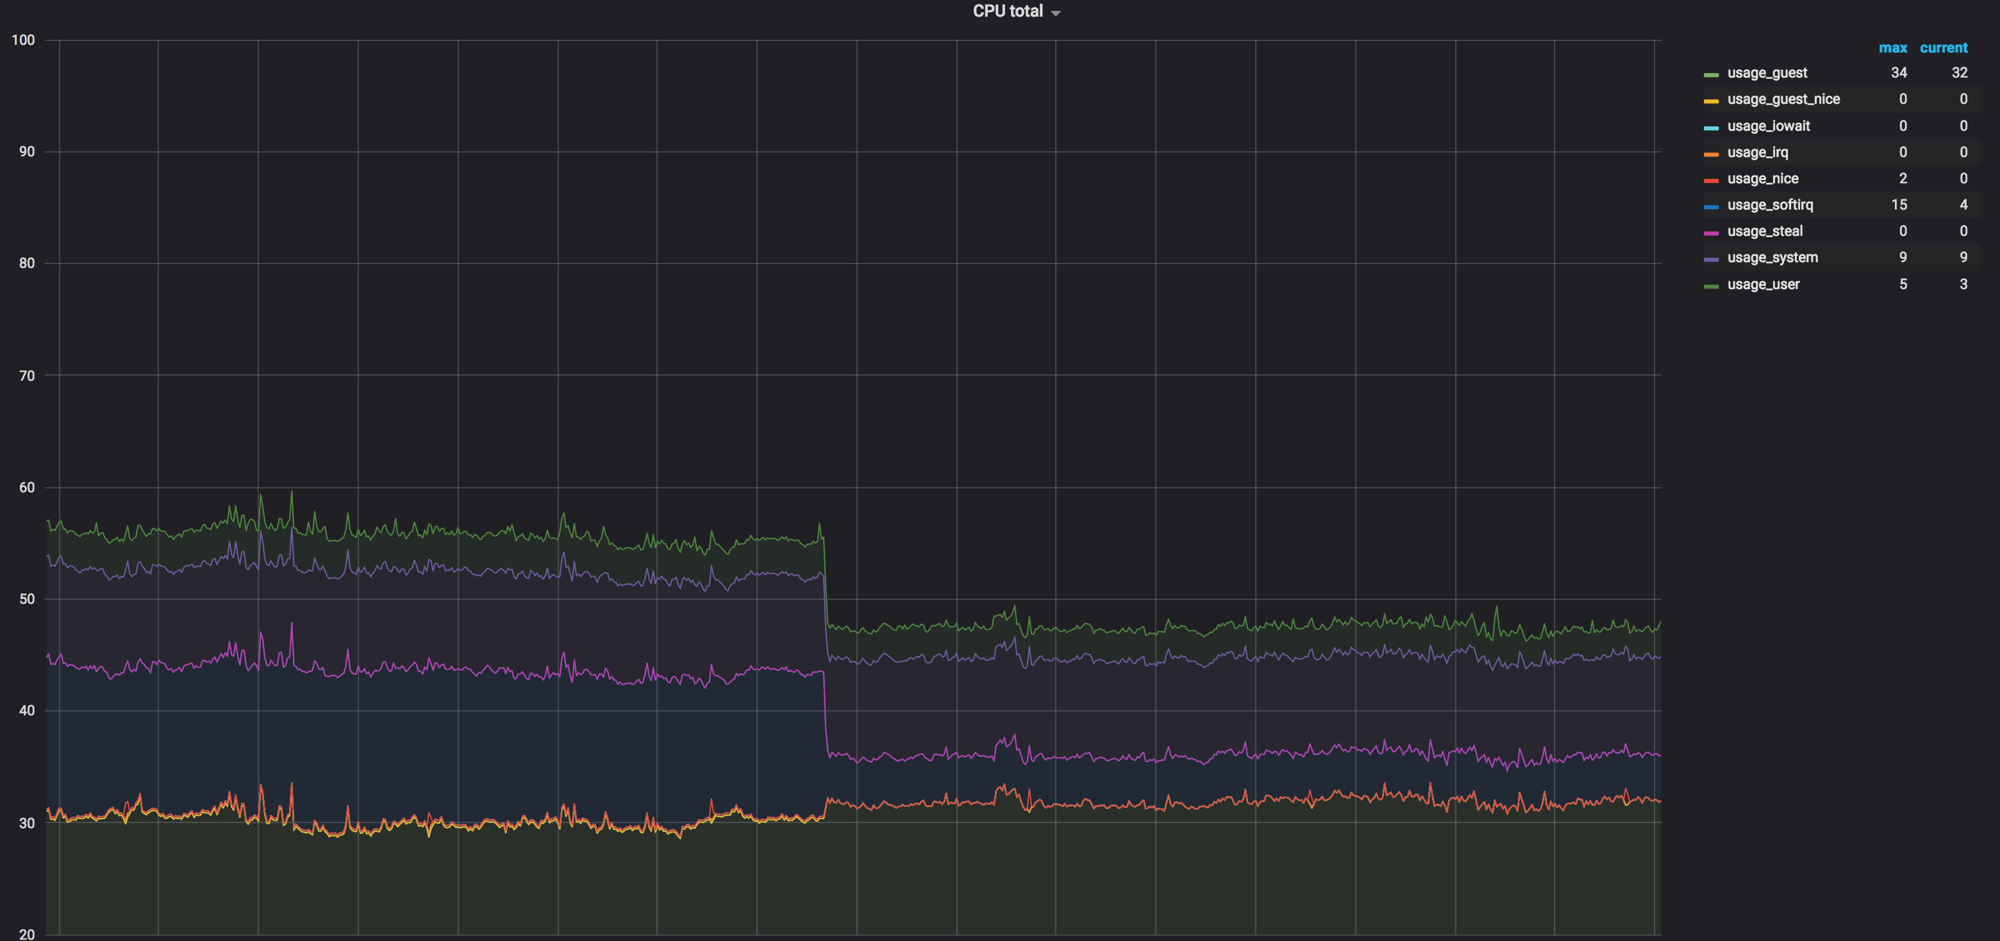The image size is (2000, 941).
Task: Sort legend by the max column header
Action: coord(1892,47)
